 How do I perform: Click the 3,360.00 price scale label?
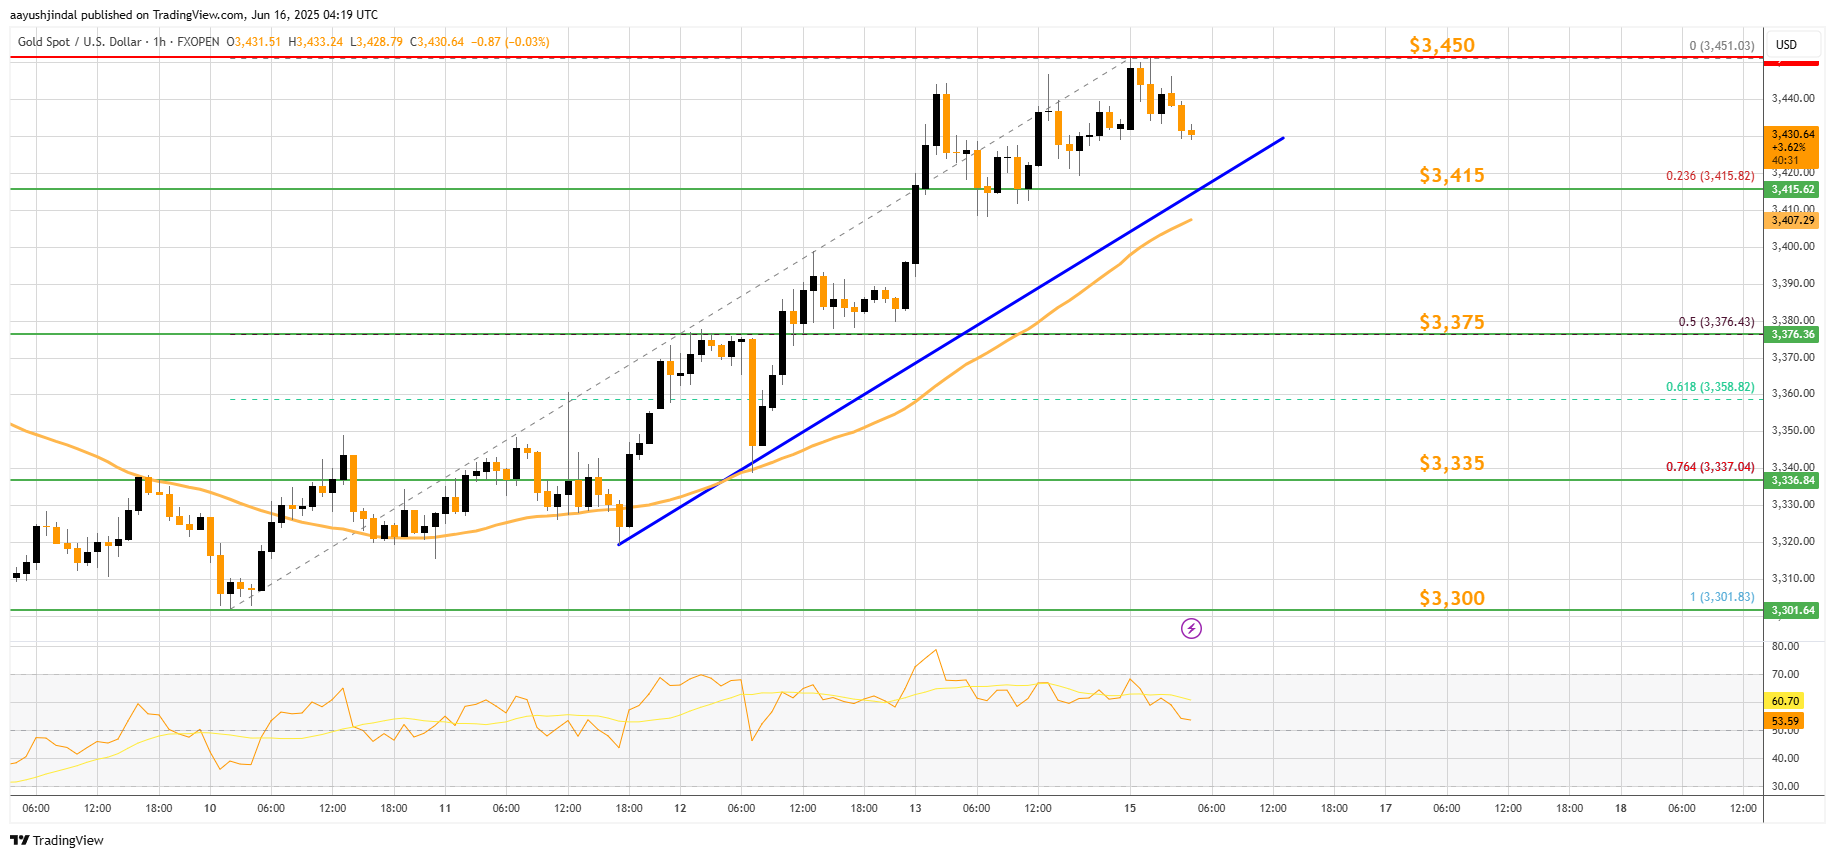coord(1793,393)
